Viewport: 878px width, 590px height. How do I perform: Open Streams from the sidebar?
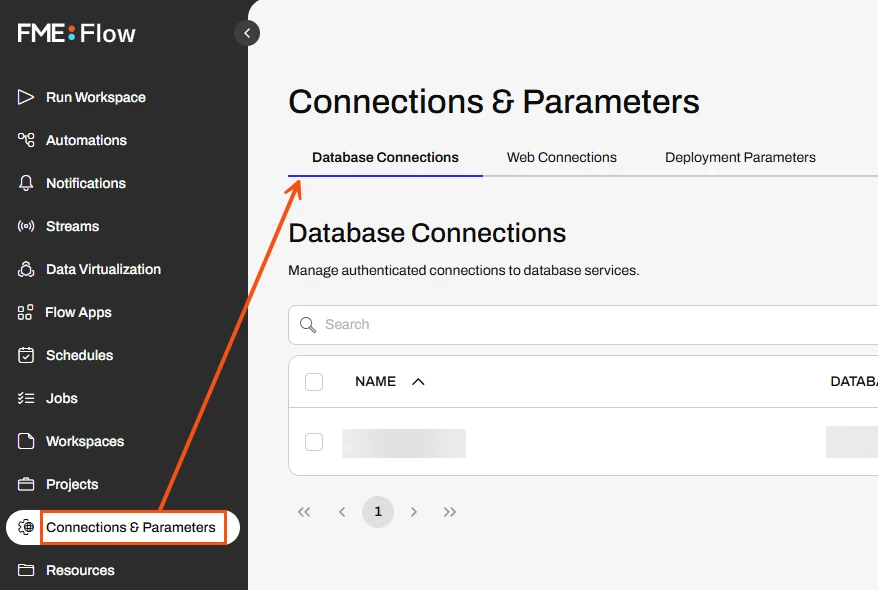pos(72,226)
